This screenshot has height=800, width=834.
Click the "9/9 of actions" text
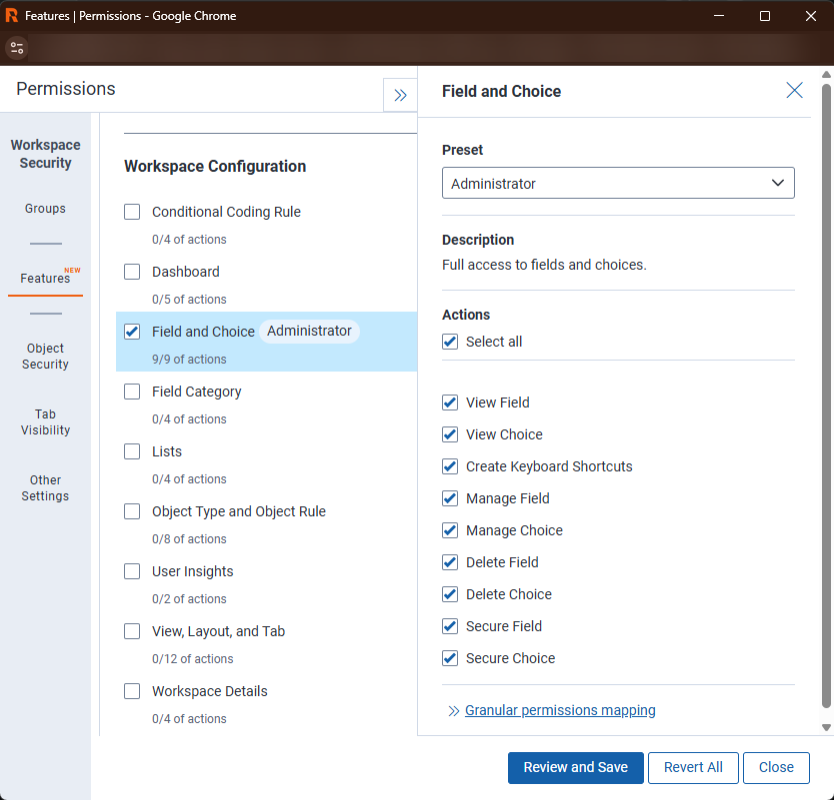(x=189, y=360)
